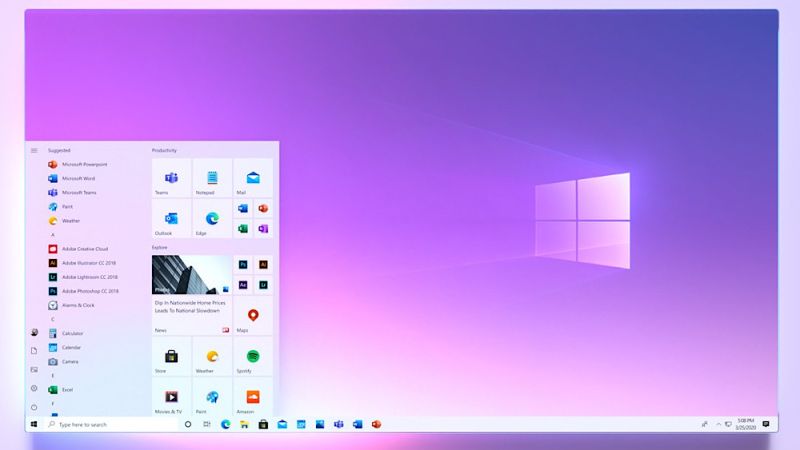Click the small PowerPoint tile
Screen dimensions: 800x450
tap(263, 208)
